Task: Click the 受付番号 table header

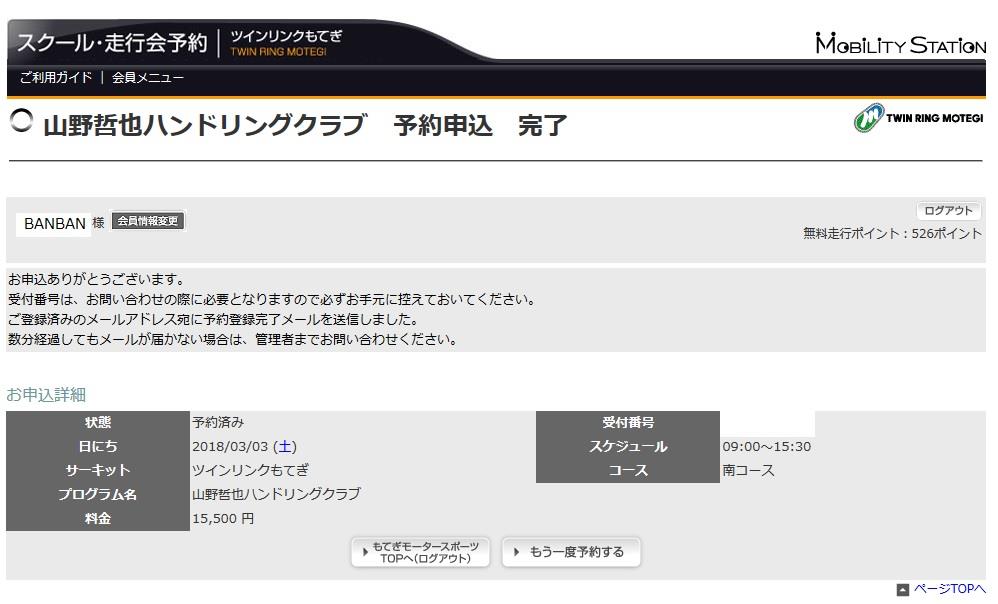Action: (x=628, y=423)
